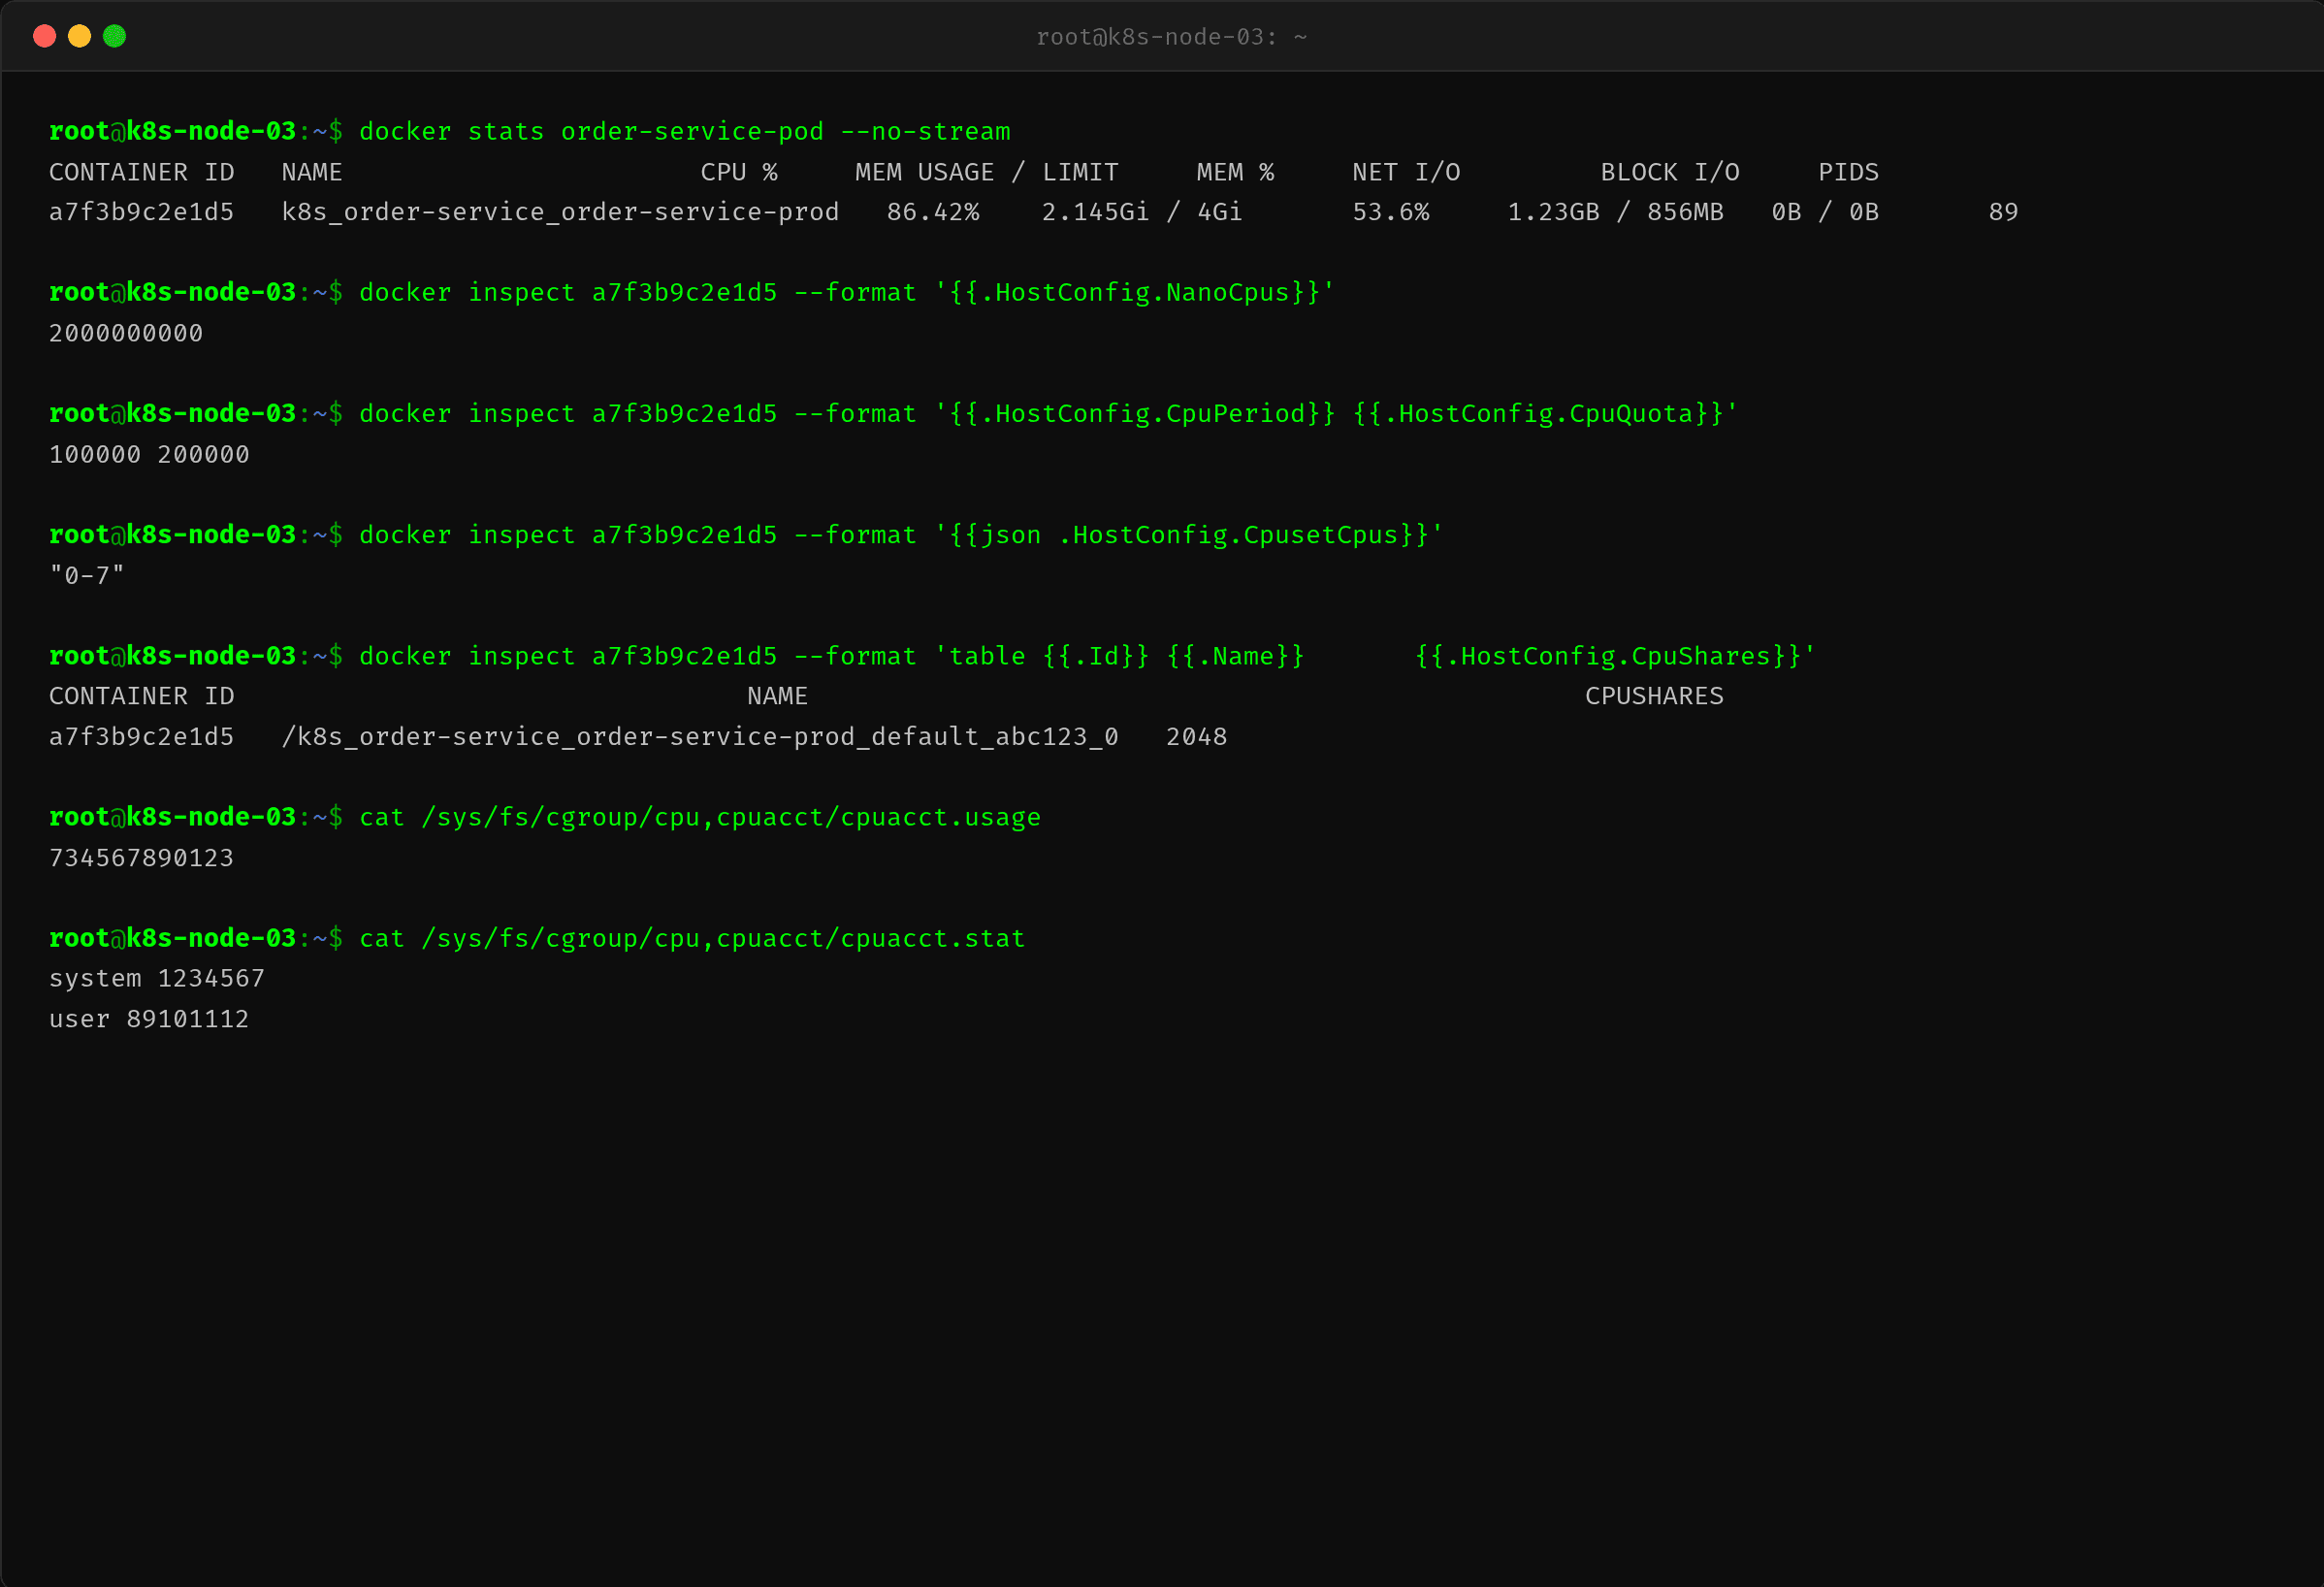This screenshot has height=1587, width=2324.
Task: Click the PIDS value 89
Action: [2002, 212]
